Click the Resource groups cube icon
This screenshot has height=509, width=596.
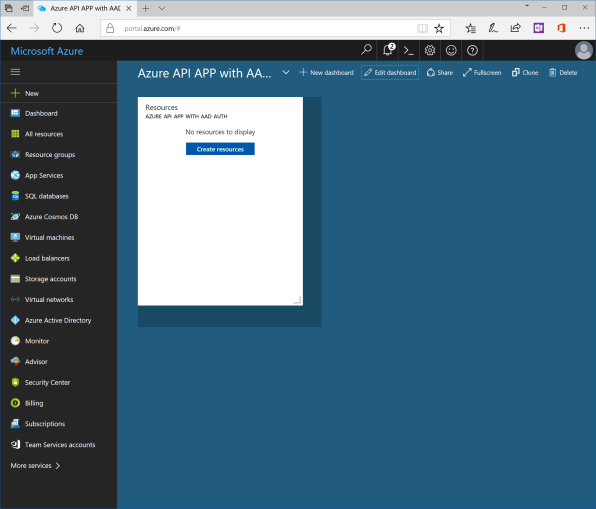[15, 154]
